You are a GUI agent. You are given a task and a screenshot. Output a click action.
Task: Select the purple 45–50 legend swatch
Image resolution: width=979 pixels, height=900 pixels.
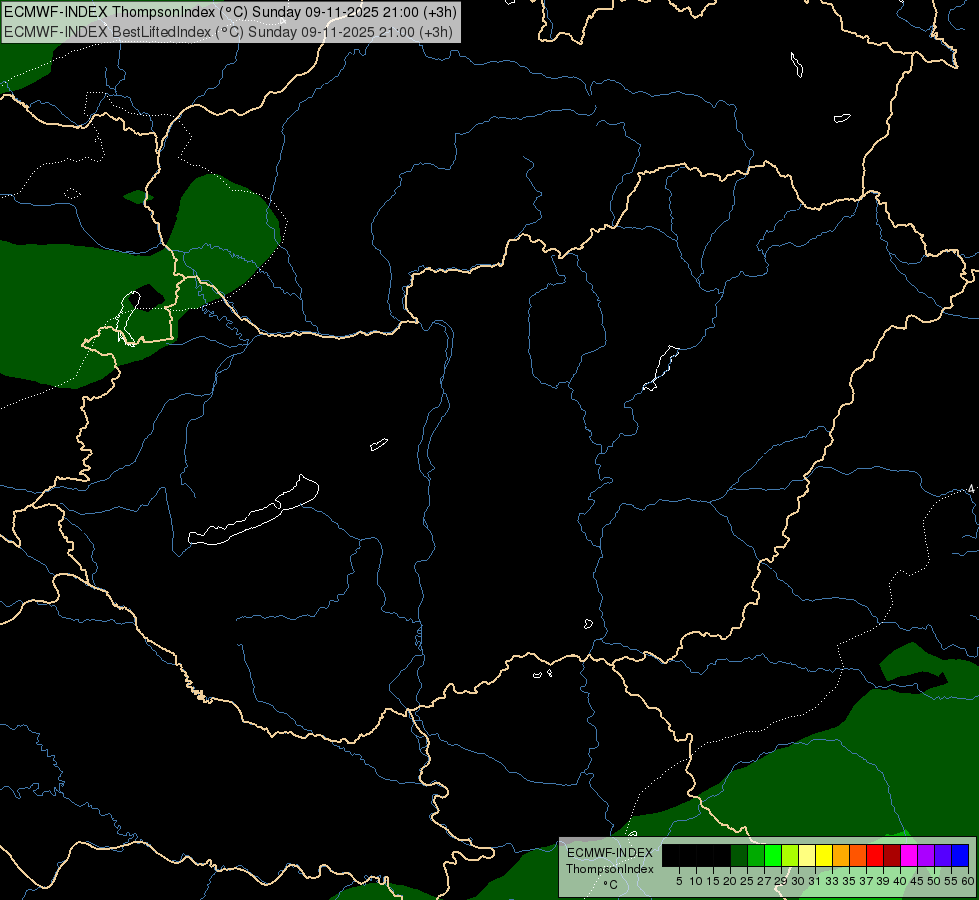(x=926, y=855)
